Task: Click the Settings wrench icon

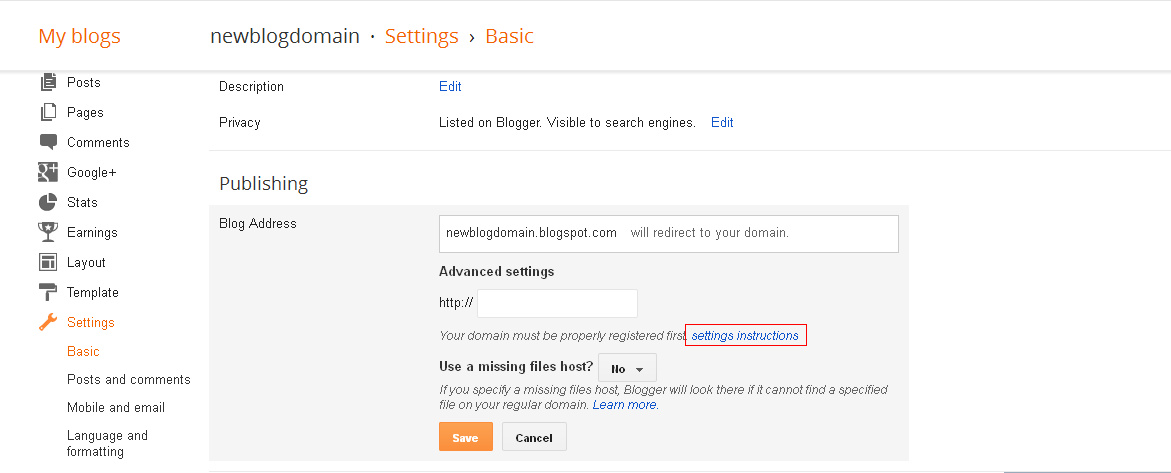Action: [x=48, y=322]
